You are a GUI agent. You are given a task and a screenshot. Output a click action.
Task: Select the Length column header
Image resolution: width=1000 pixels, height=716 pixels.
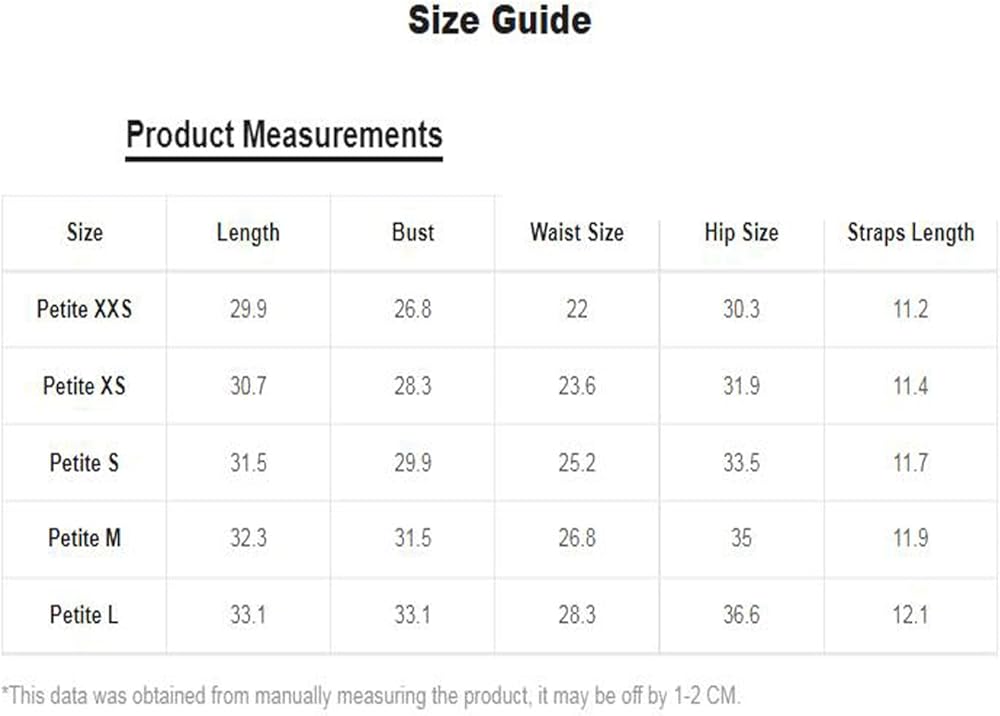tap(248, 233)
